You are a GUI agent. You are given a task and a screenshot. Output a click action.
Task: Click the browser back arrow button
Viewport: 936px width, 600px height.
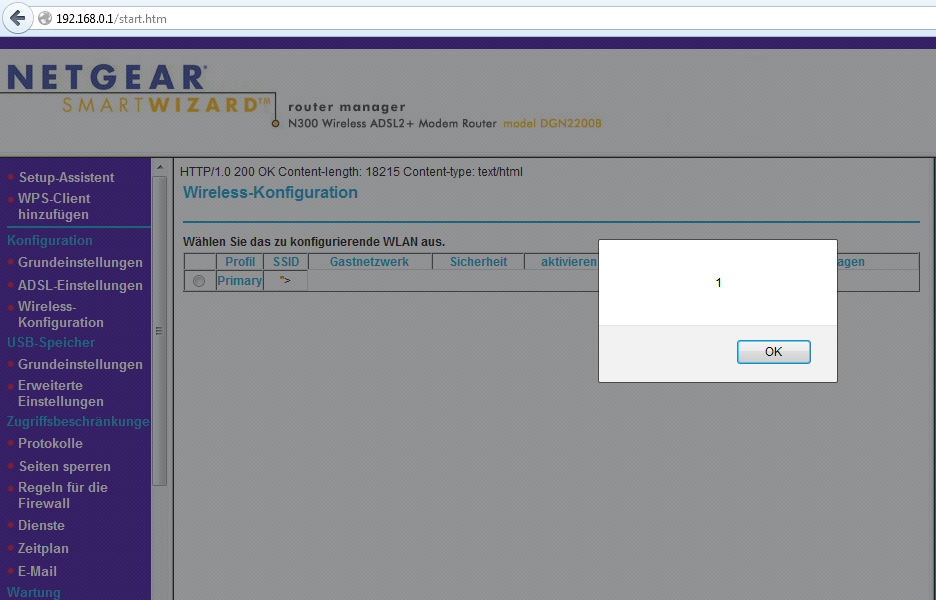[18, 18]
